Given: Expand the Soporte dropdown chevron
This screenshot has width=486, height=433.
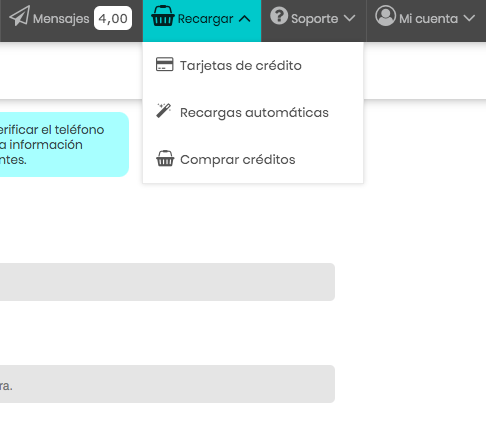Looking at the screenshot, I should pyautogui.click(x=349, y=18).
